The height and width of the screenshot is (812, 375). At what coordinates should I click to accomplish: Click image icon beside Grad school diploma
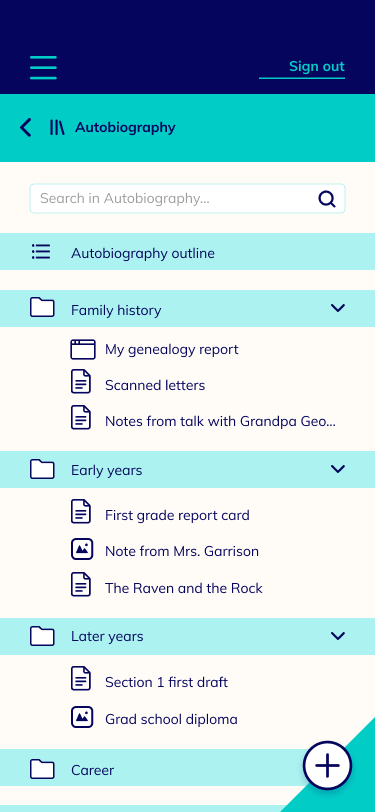(x=82, y=717)
